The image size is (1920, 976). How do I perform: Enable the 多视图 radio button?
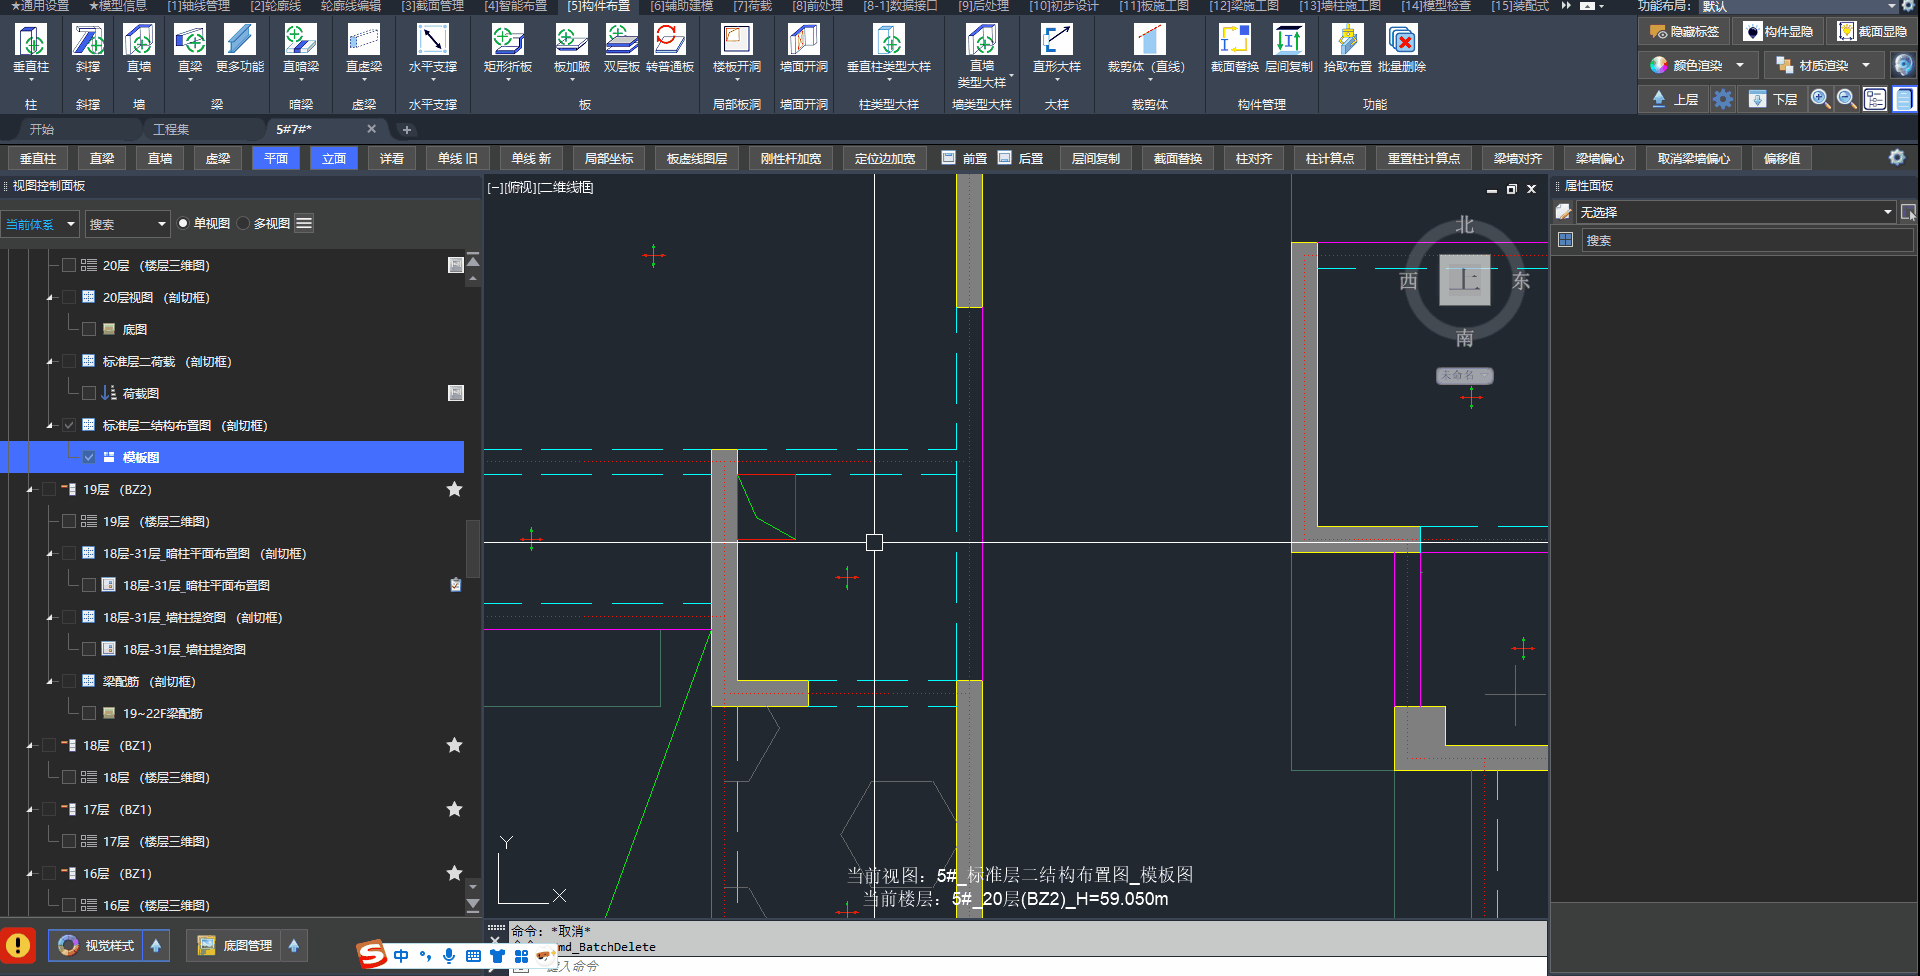[244, 224]
